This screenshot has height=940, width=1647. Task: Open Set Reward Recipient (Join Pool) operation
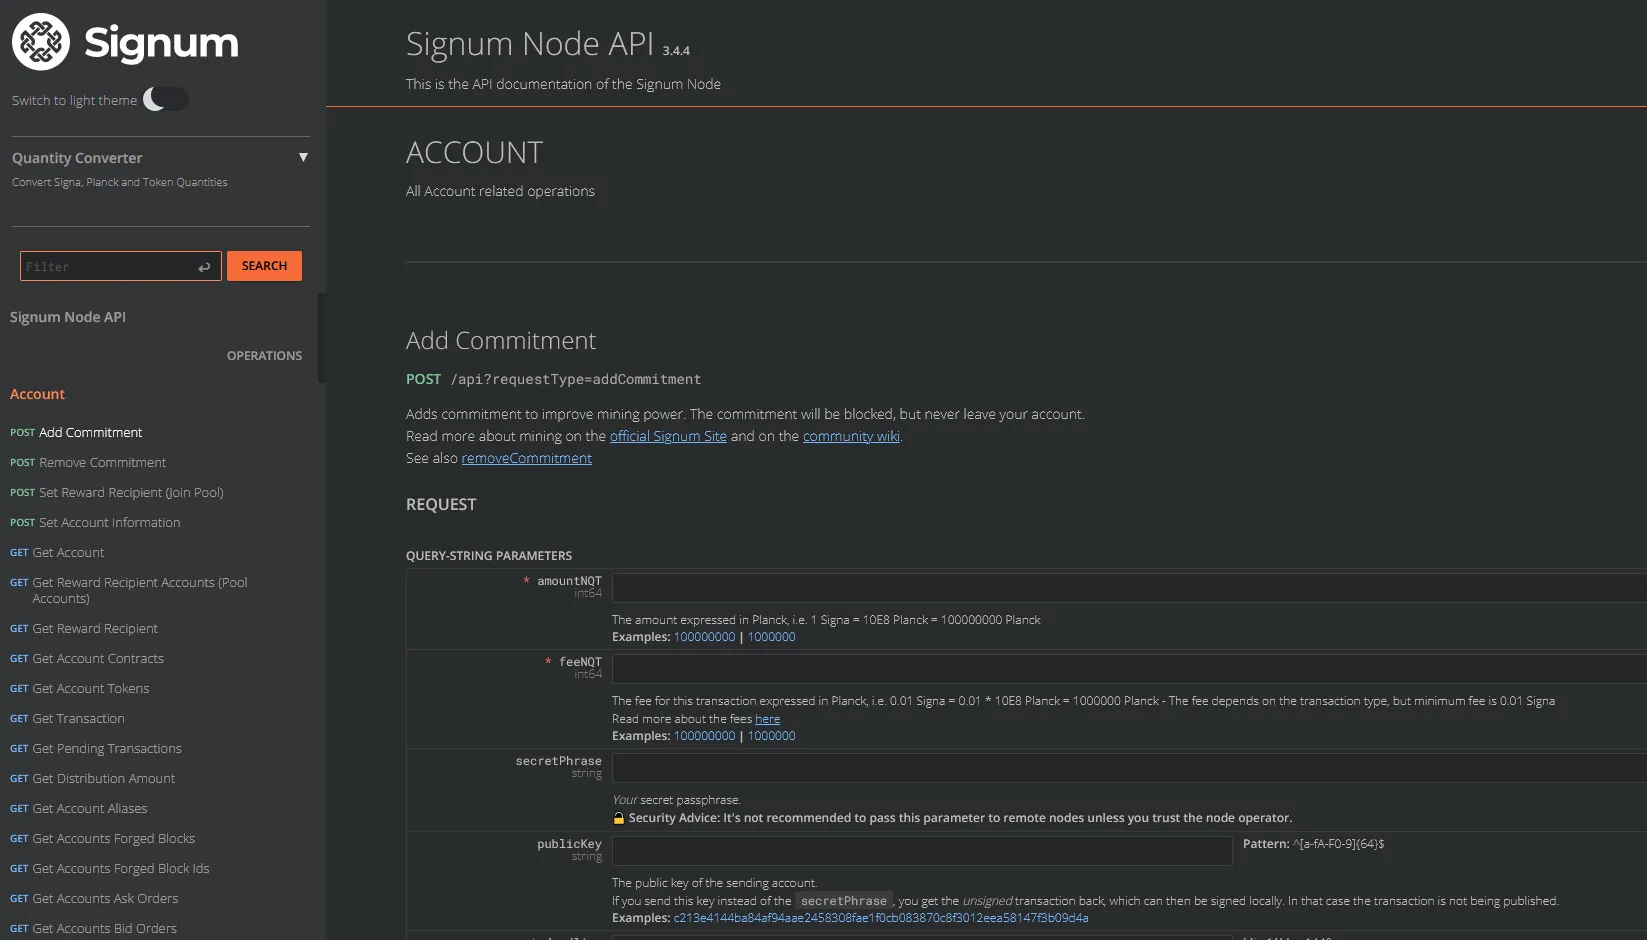[x=117, y=492]
